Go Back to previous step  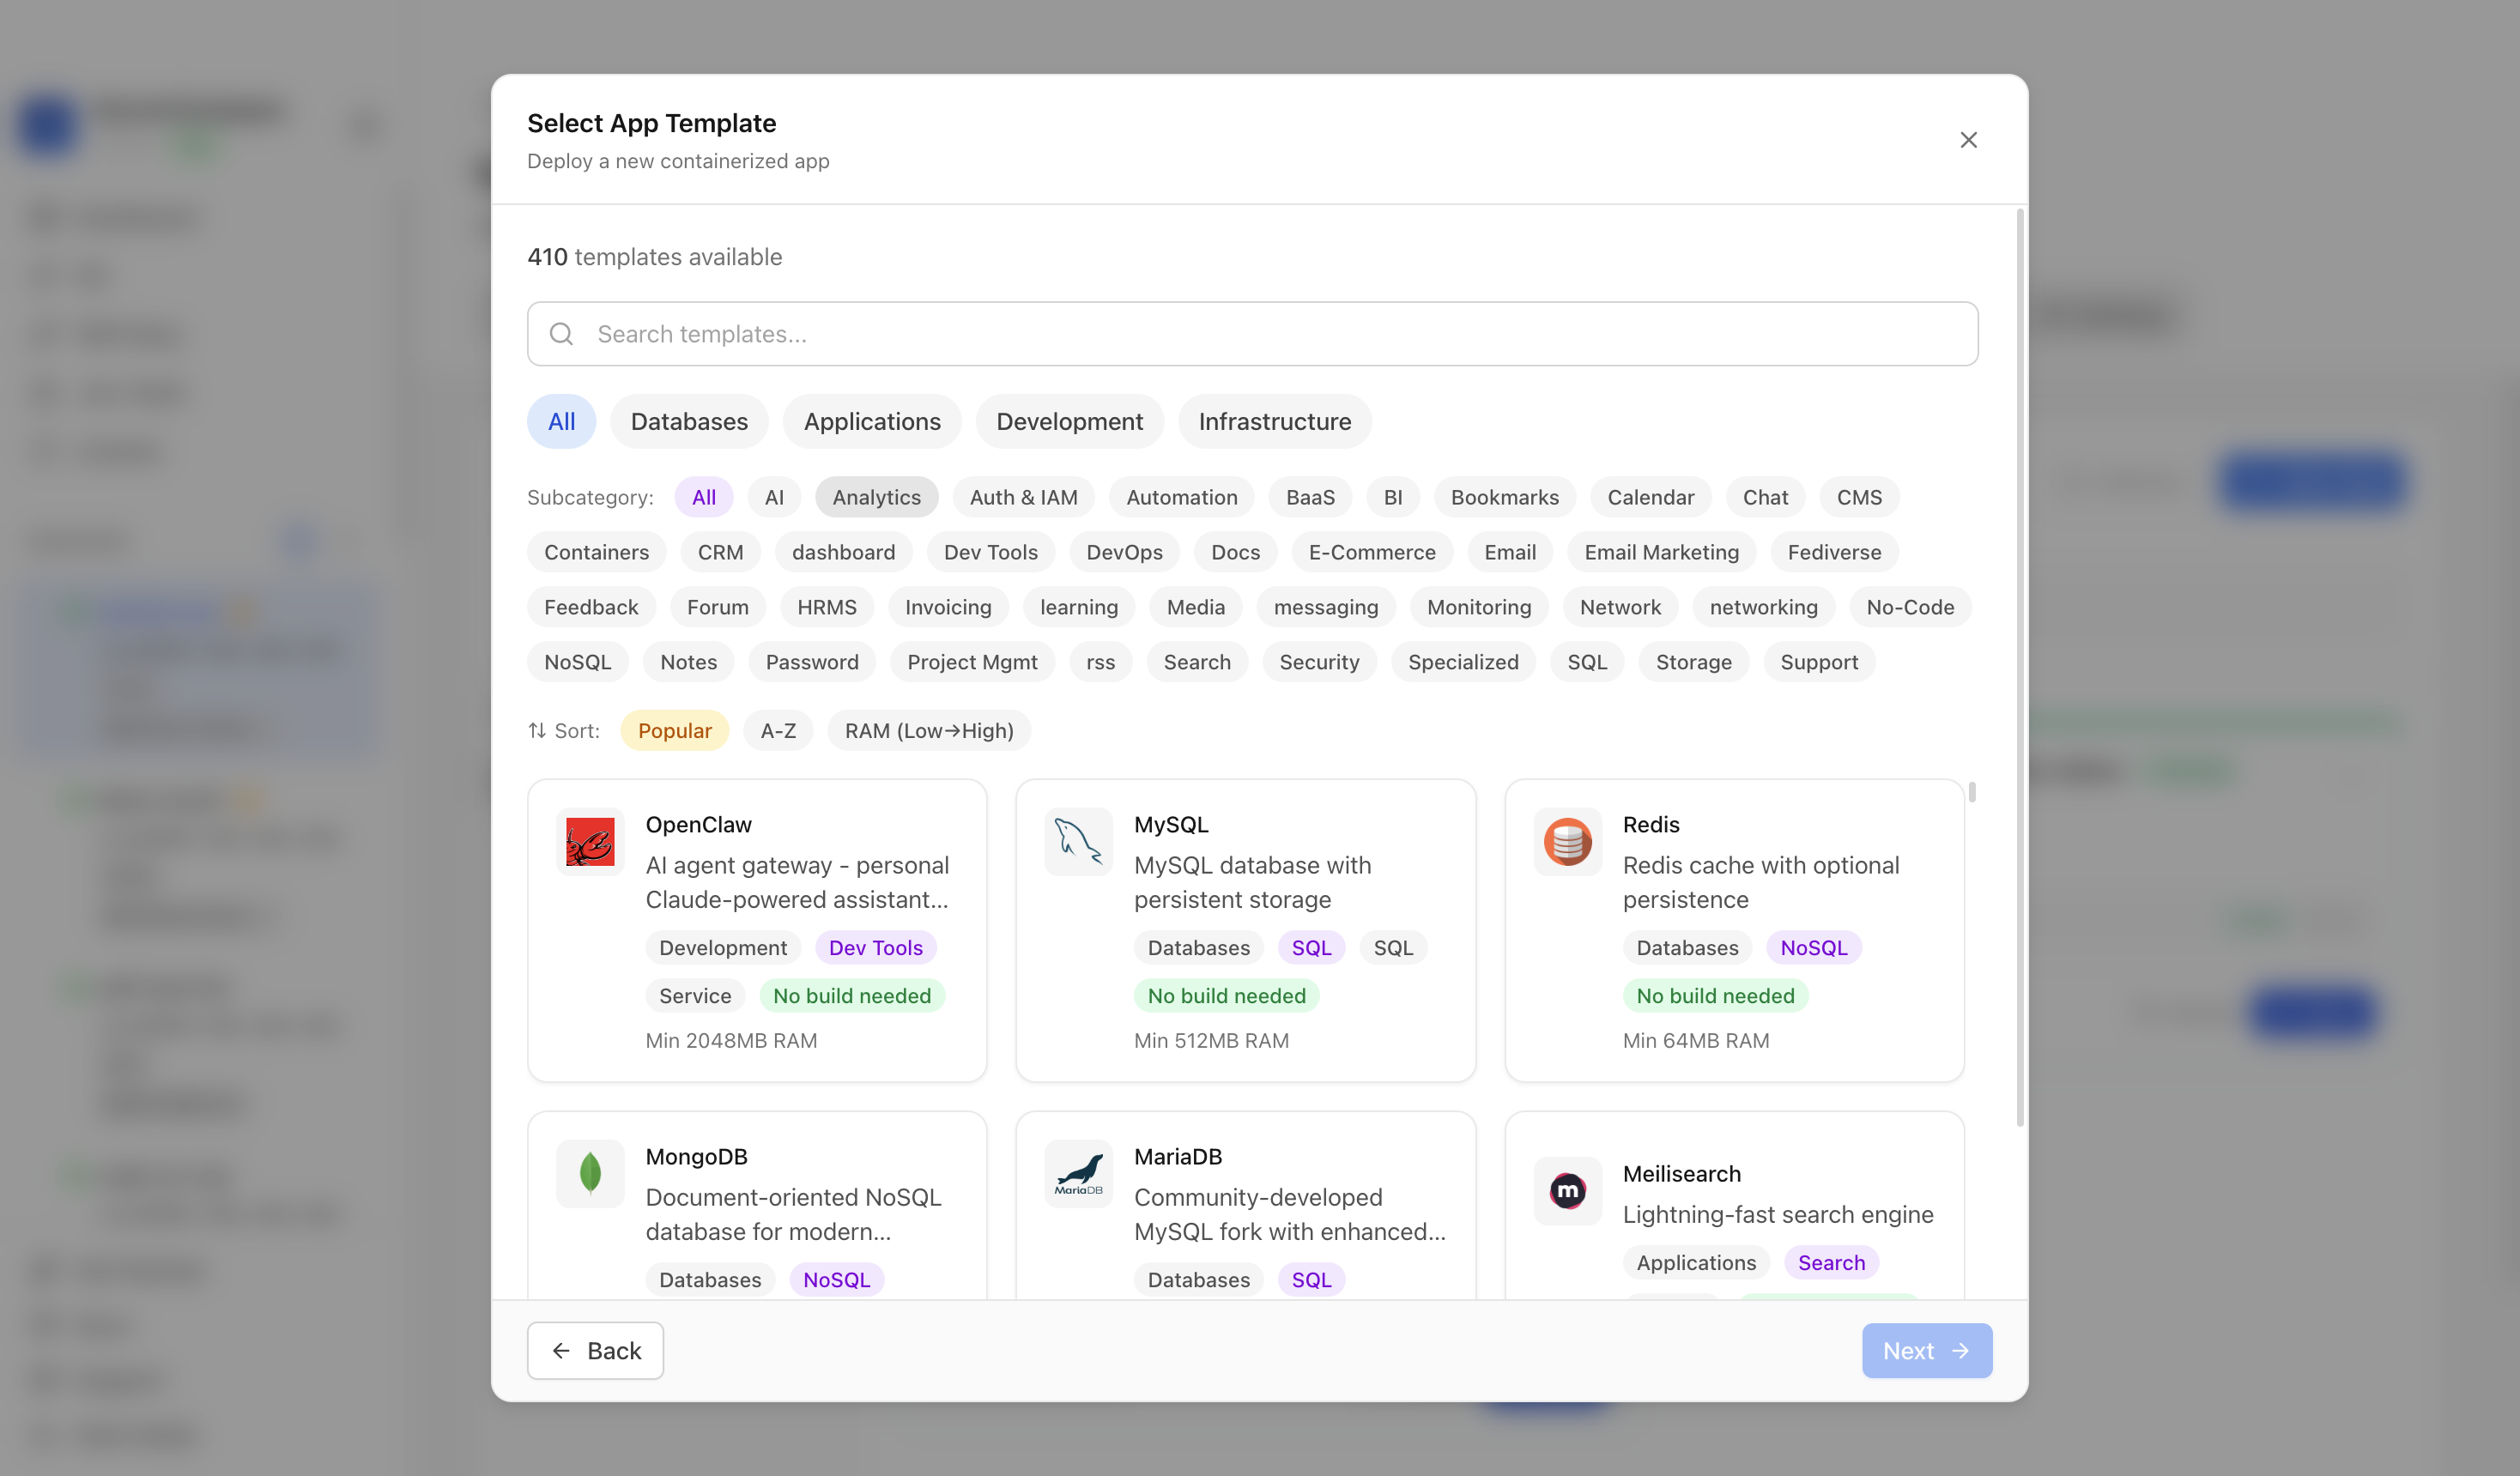tap(595, 1351)
